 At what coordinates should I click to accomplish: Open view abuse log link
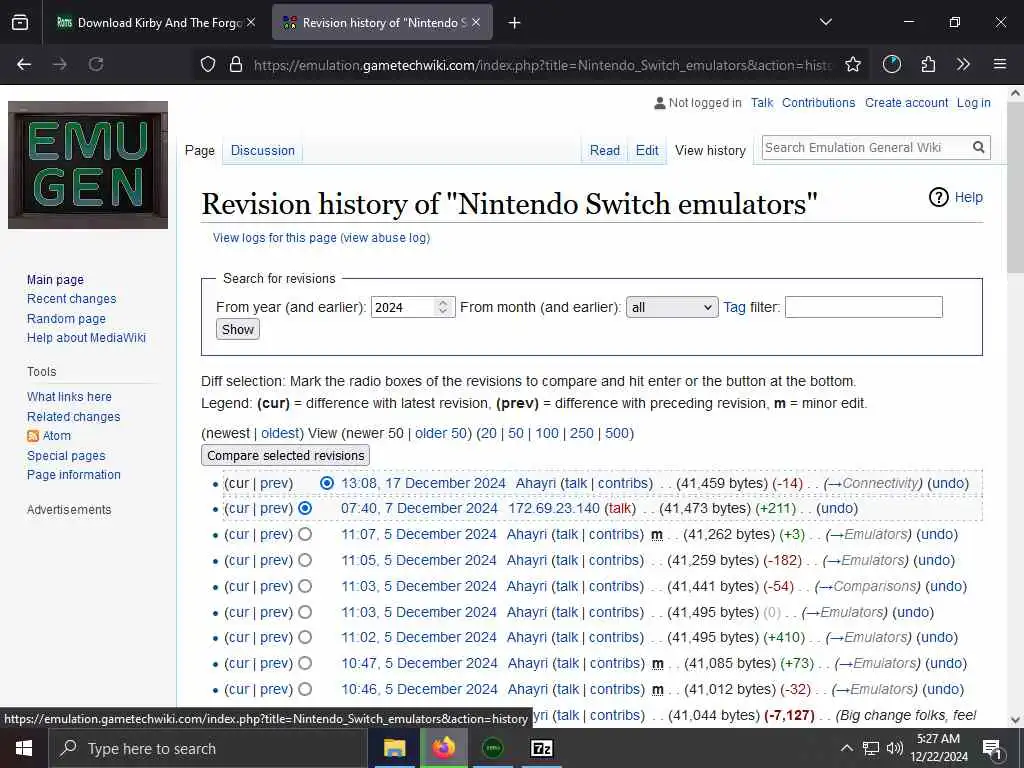385,238
